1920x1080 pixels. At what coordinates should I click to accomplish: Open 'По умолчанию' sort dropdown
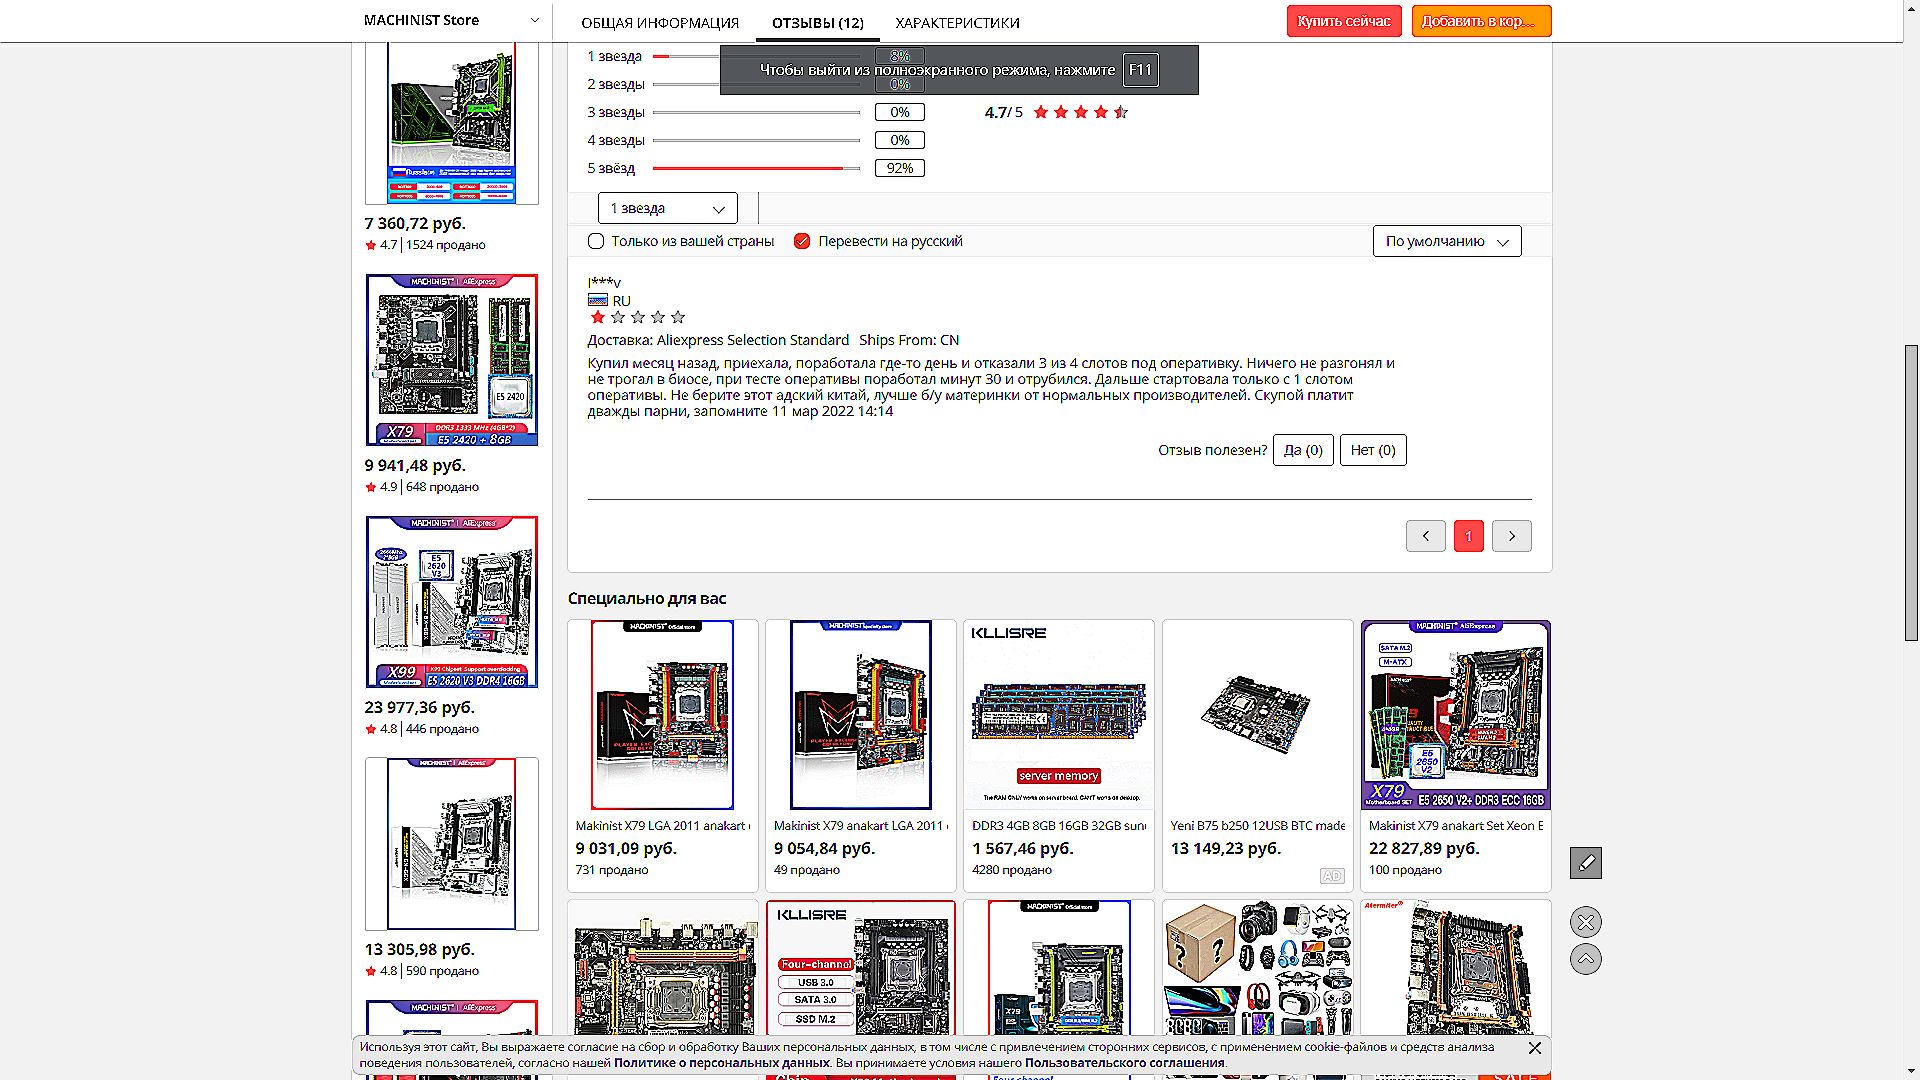click(1446, 241)
